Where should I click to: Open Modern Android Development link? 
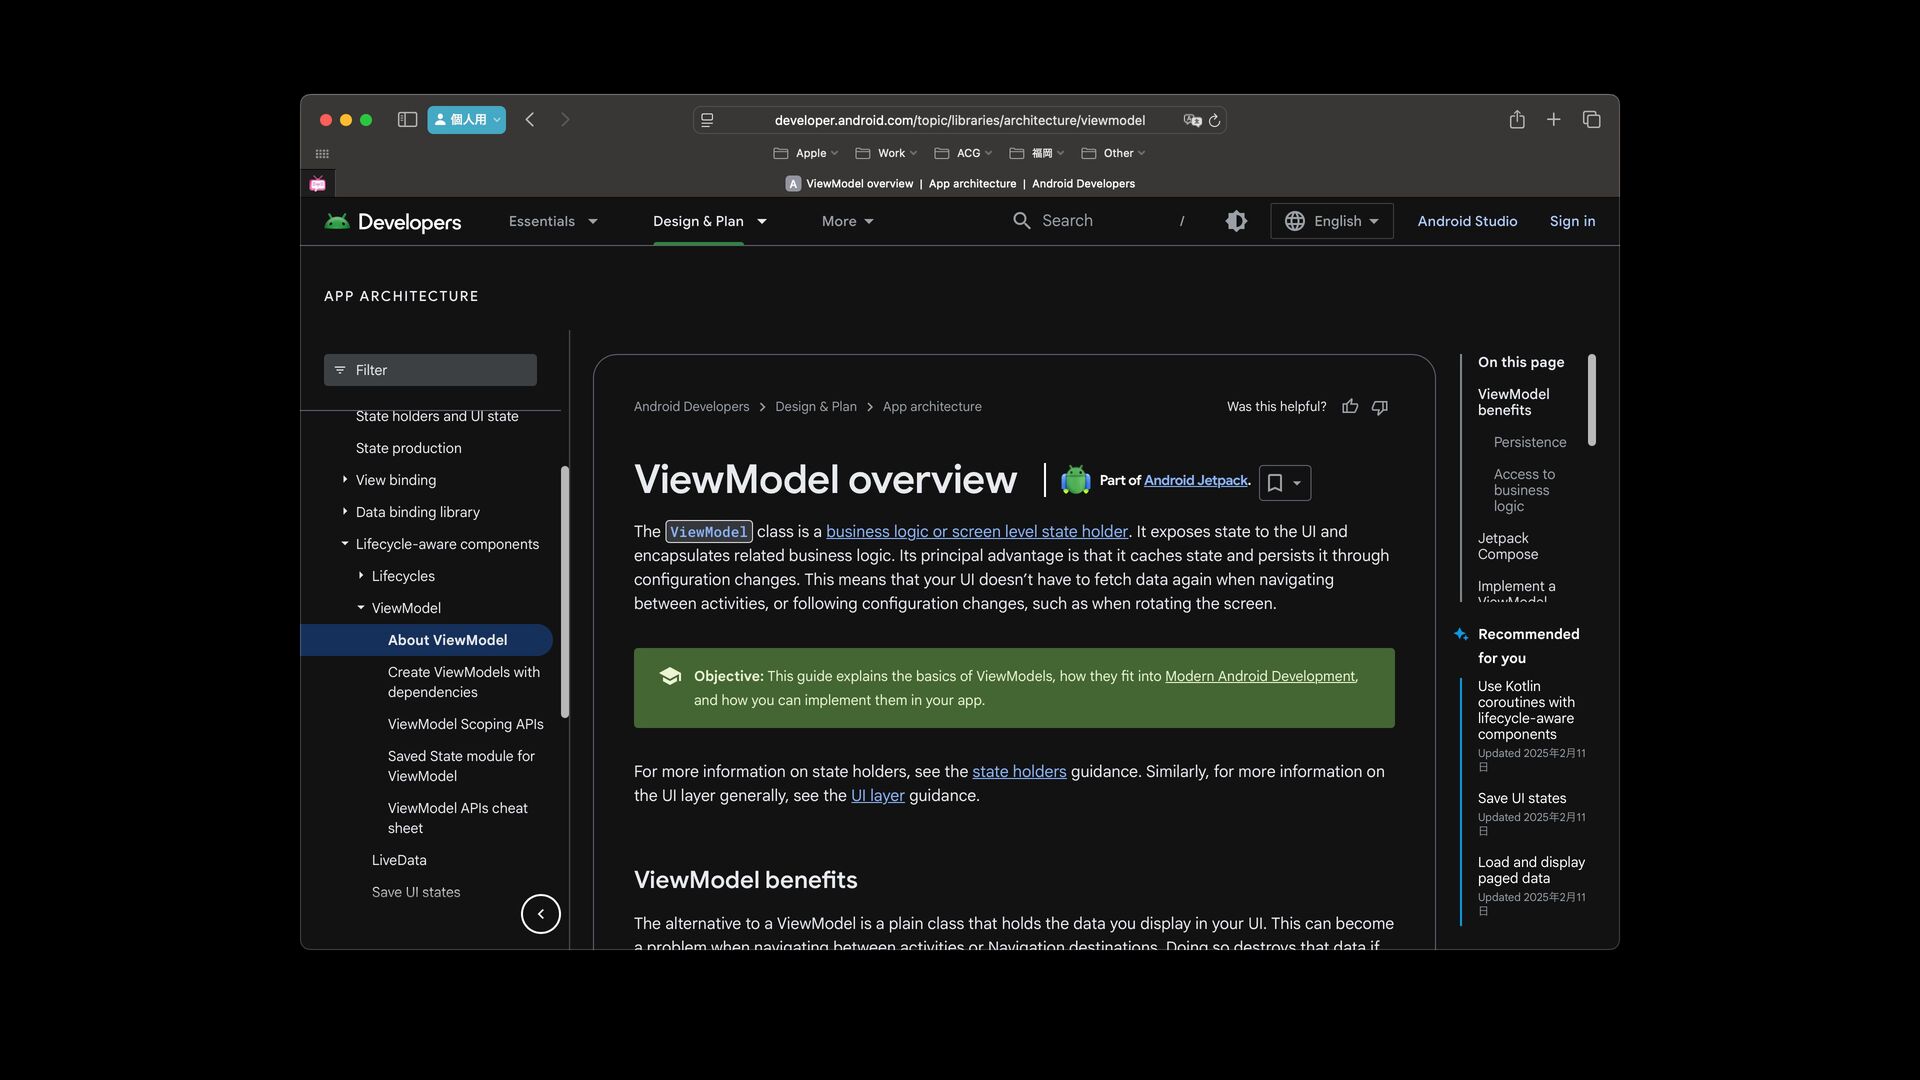(x=1260, y=677)
